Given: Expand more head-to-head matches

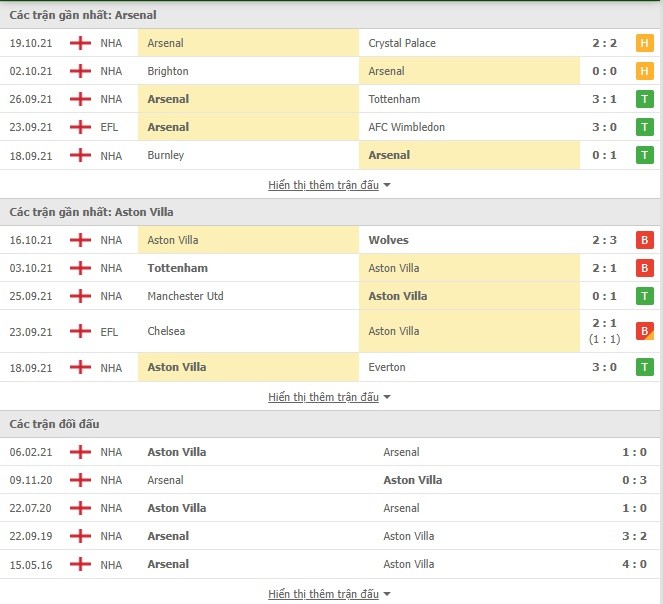Looking at the screenshot, I should click(329, 594).
